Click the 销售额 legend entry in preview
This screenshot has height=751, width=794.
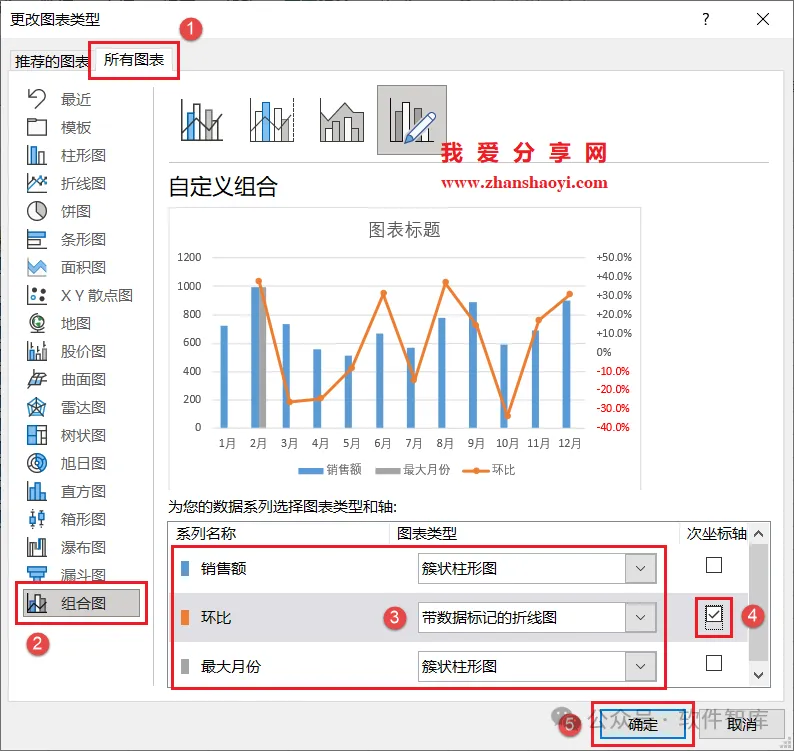(330, 470)
